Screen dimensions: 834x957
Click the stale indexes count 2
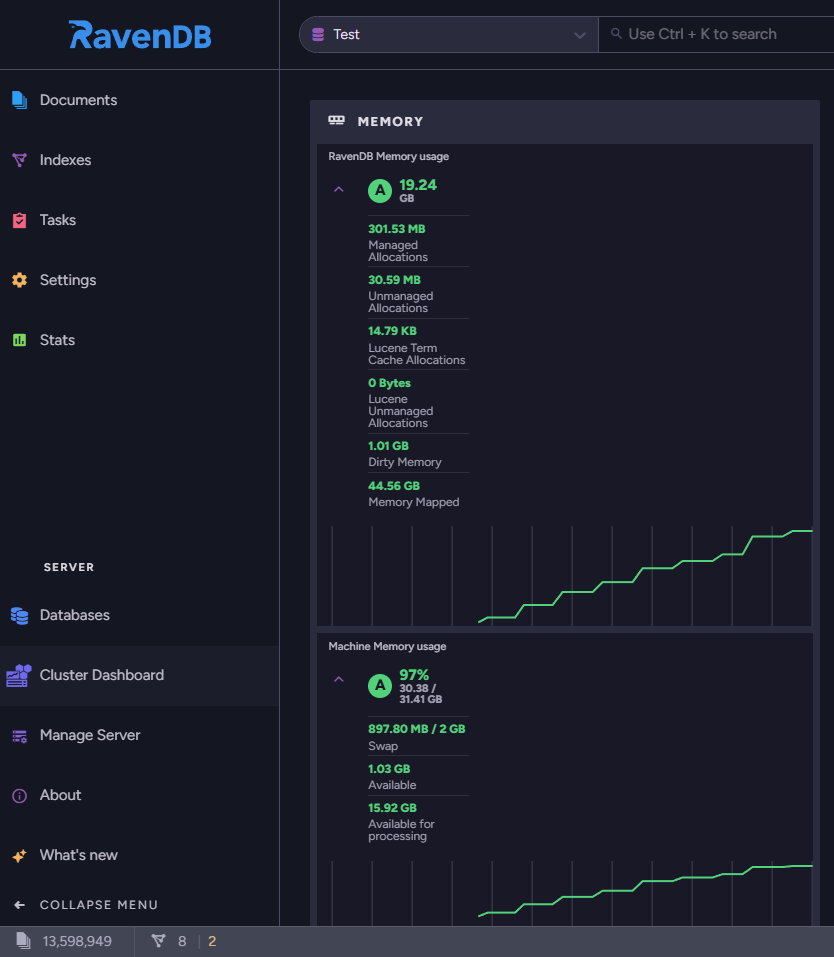[x=212, y=941]
